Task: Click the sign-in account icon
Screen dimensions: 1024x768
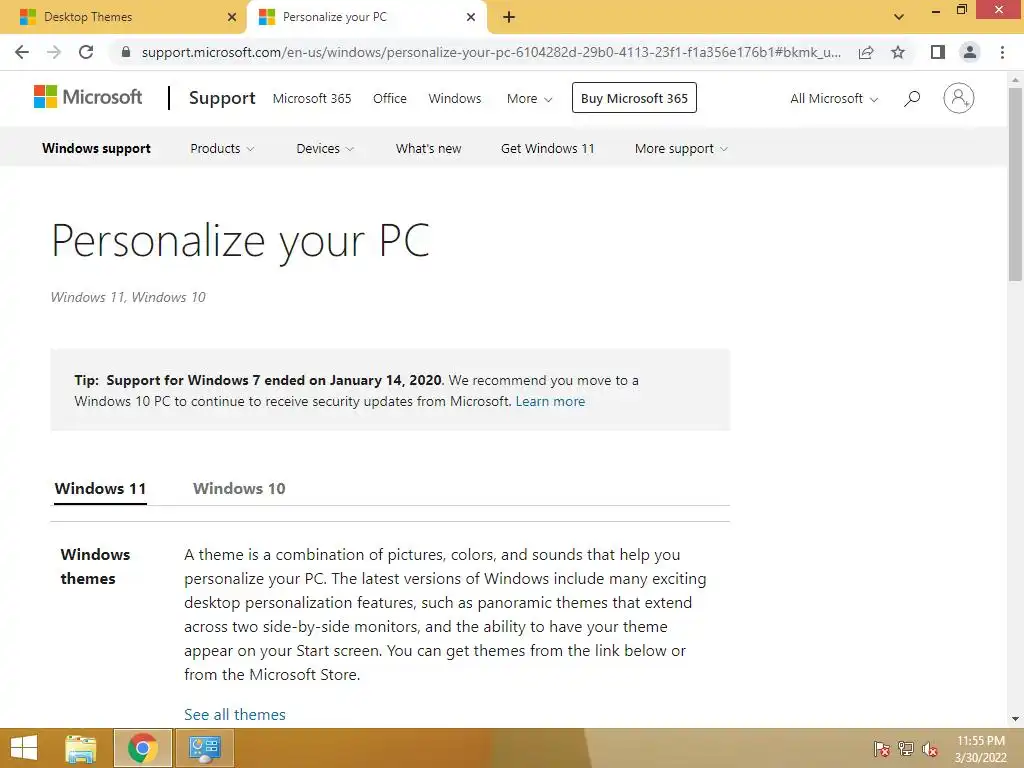Action: pos(959,98)
